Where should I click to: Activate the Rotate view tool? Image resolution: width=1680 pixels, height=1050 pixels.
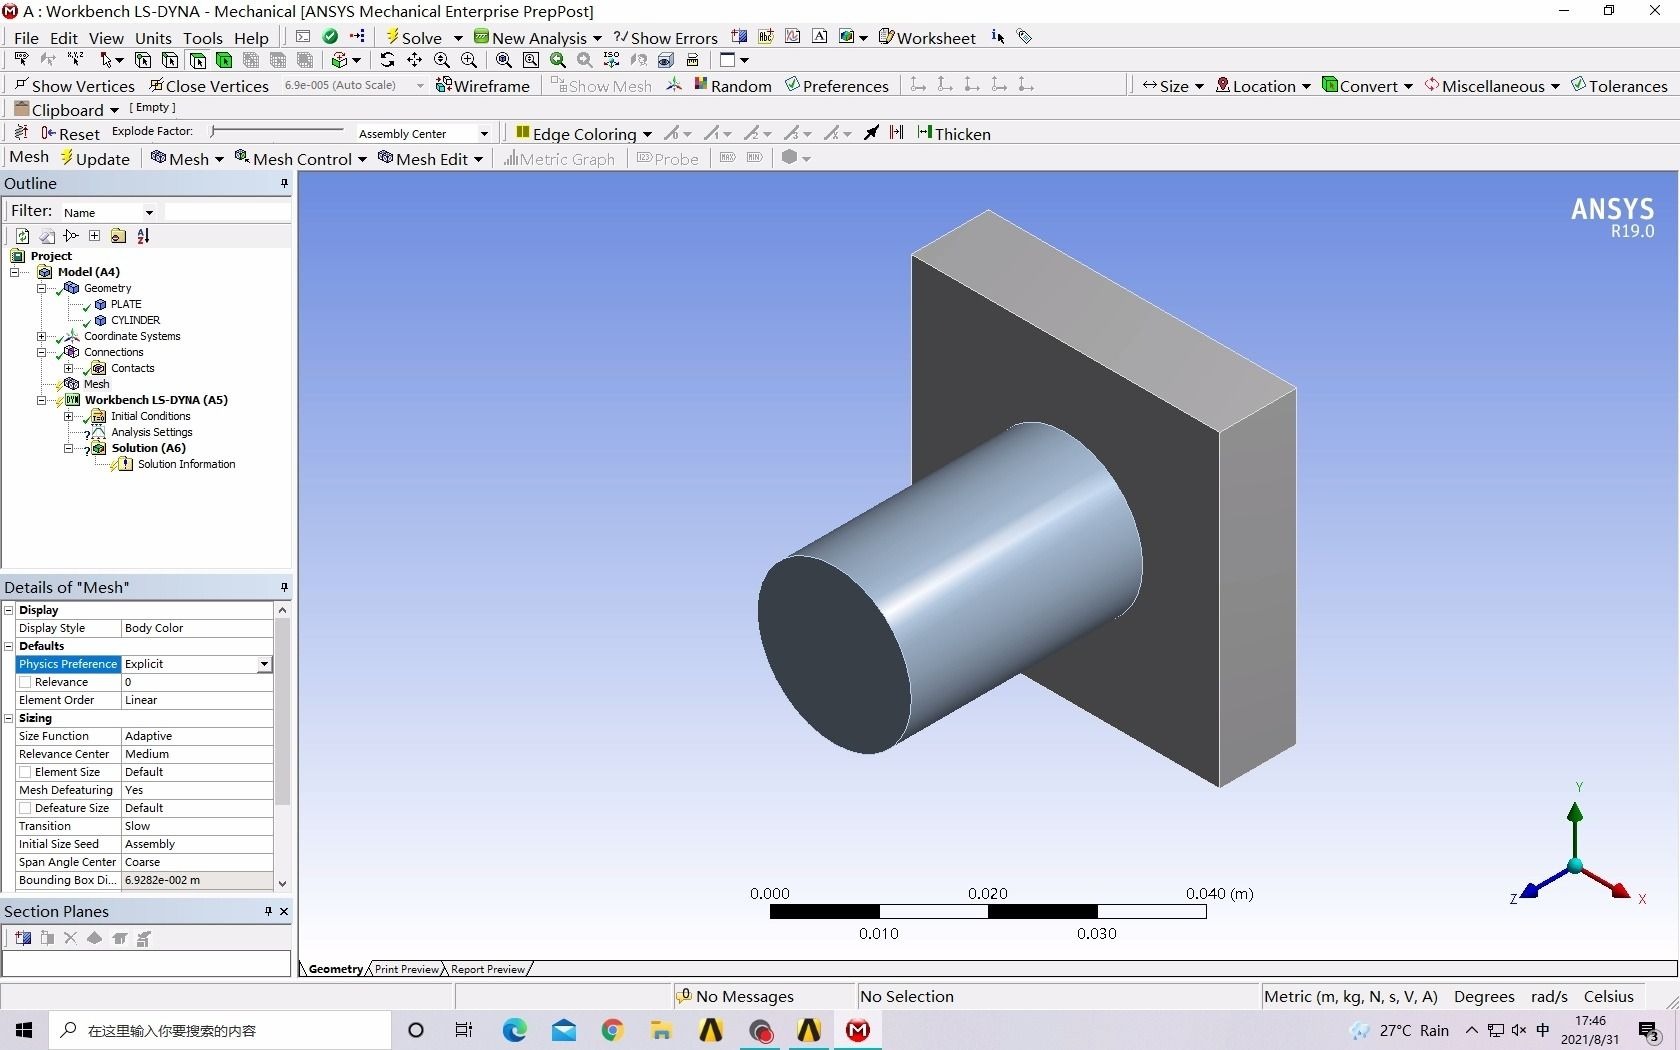coord(387,60)
